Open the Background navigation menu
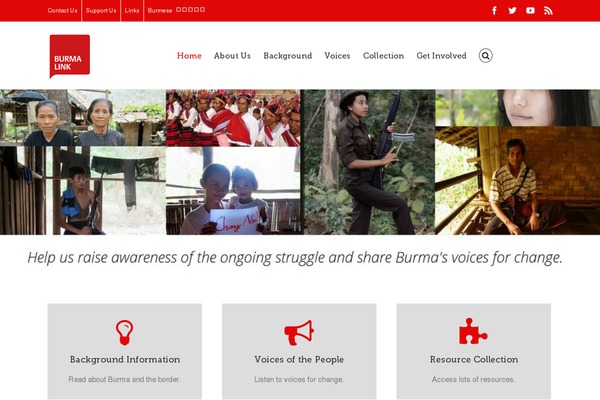The width and height of the screenshot is (600, 400). [288, 56]
